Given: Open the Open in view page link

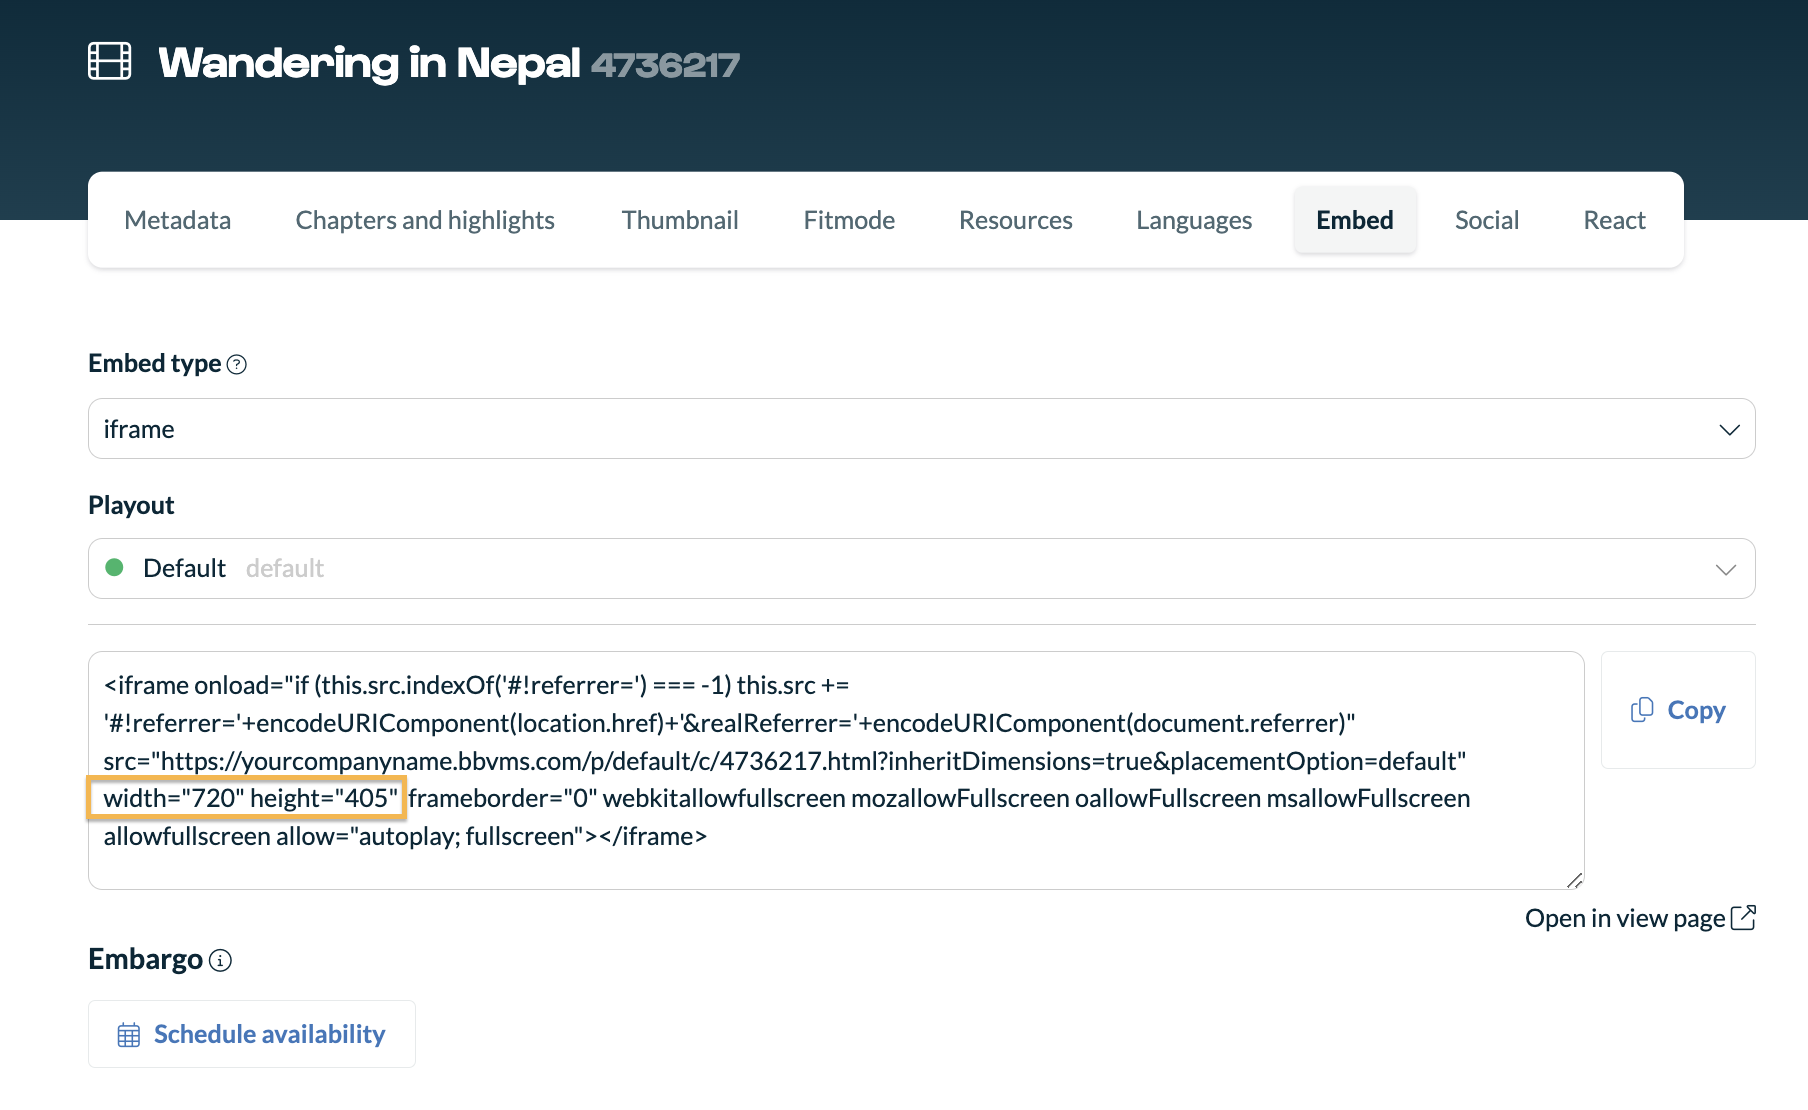Looking at the screenshot, I should (x=1624, y=918).
